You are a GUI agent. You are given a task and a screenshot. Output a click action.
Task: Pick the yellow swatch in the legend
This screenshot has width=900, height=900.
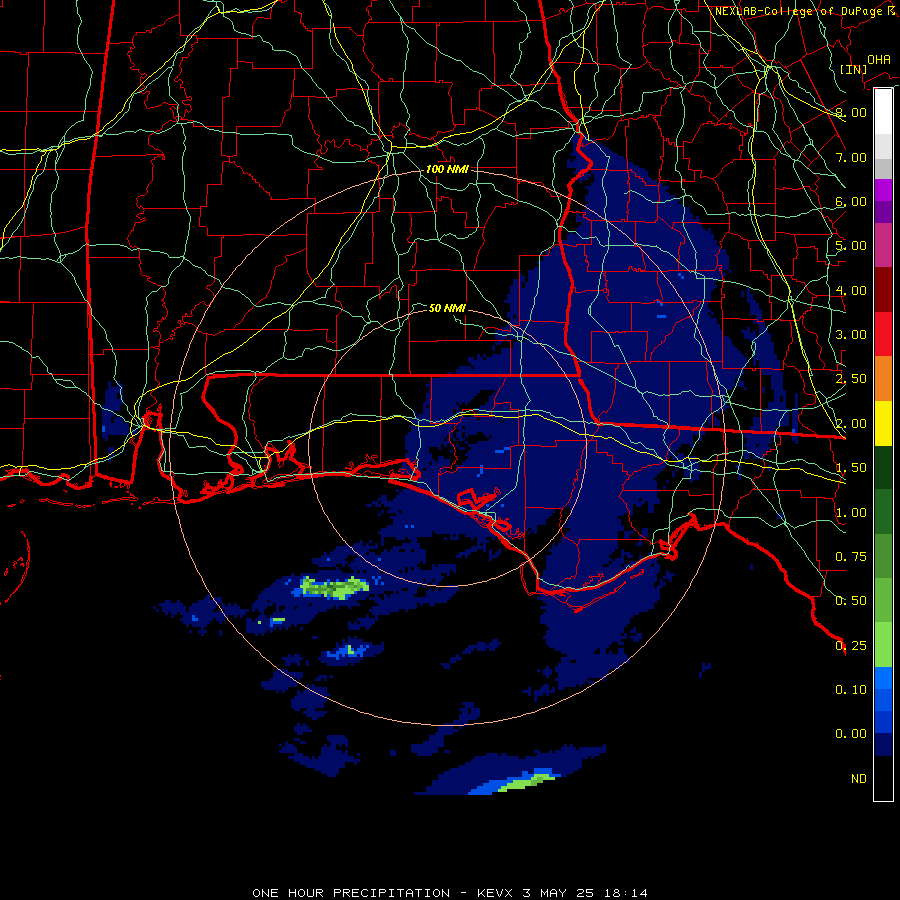point(883,424)
